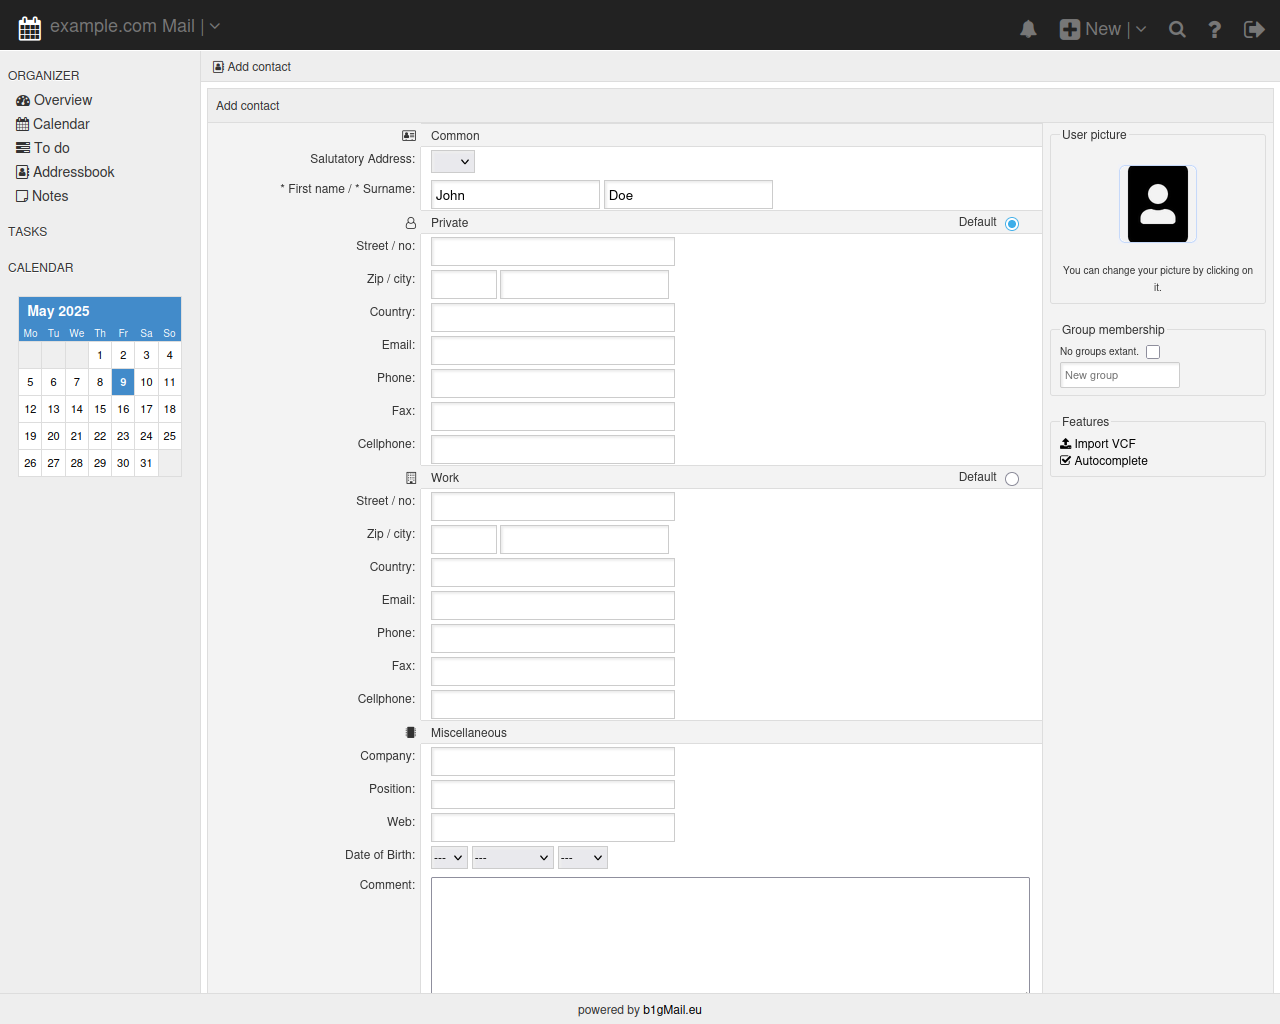
Task: Go to Calendar in the organizer menu
Action: click(x=61, y=124)
